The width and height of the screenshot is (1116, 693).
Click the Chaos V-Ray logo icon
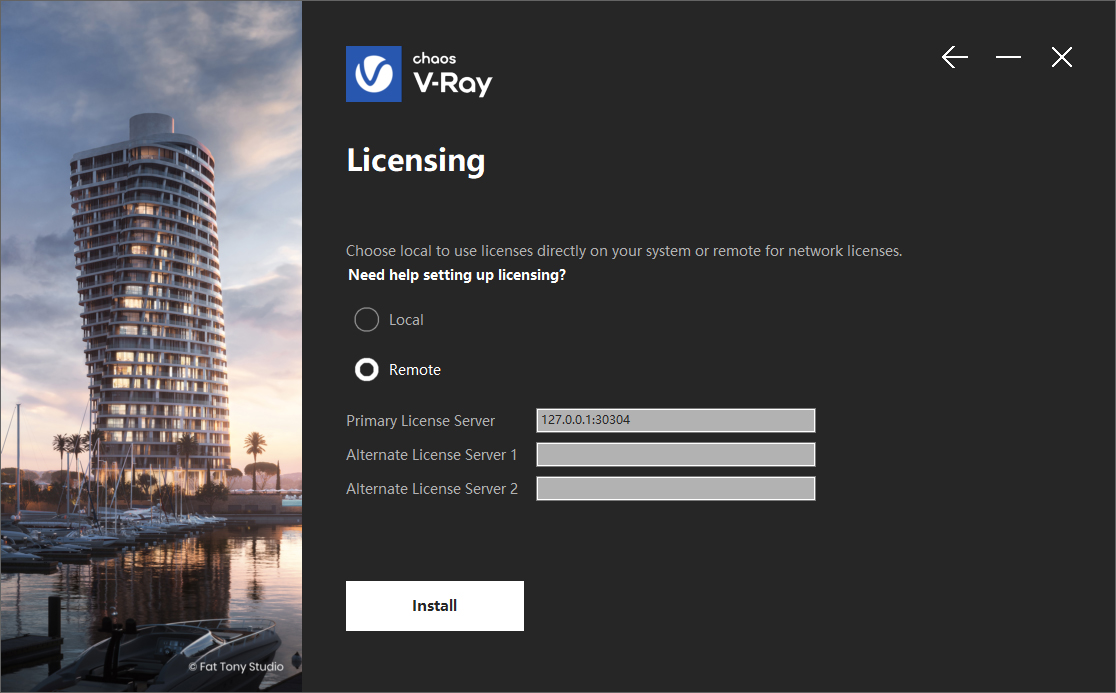374,74
